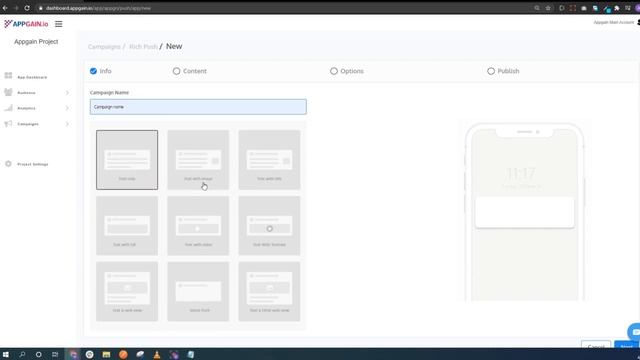Open the Project Settings menu item
The height and width of the screenshot is (360, 640).
33,164
